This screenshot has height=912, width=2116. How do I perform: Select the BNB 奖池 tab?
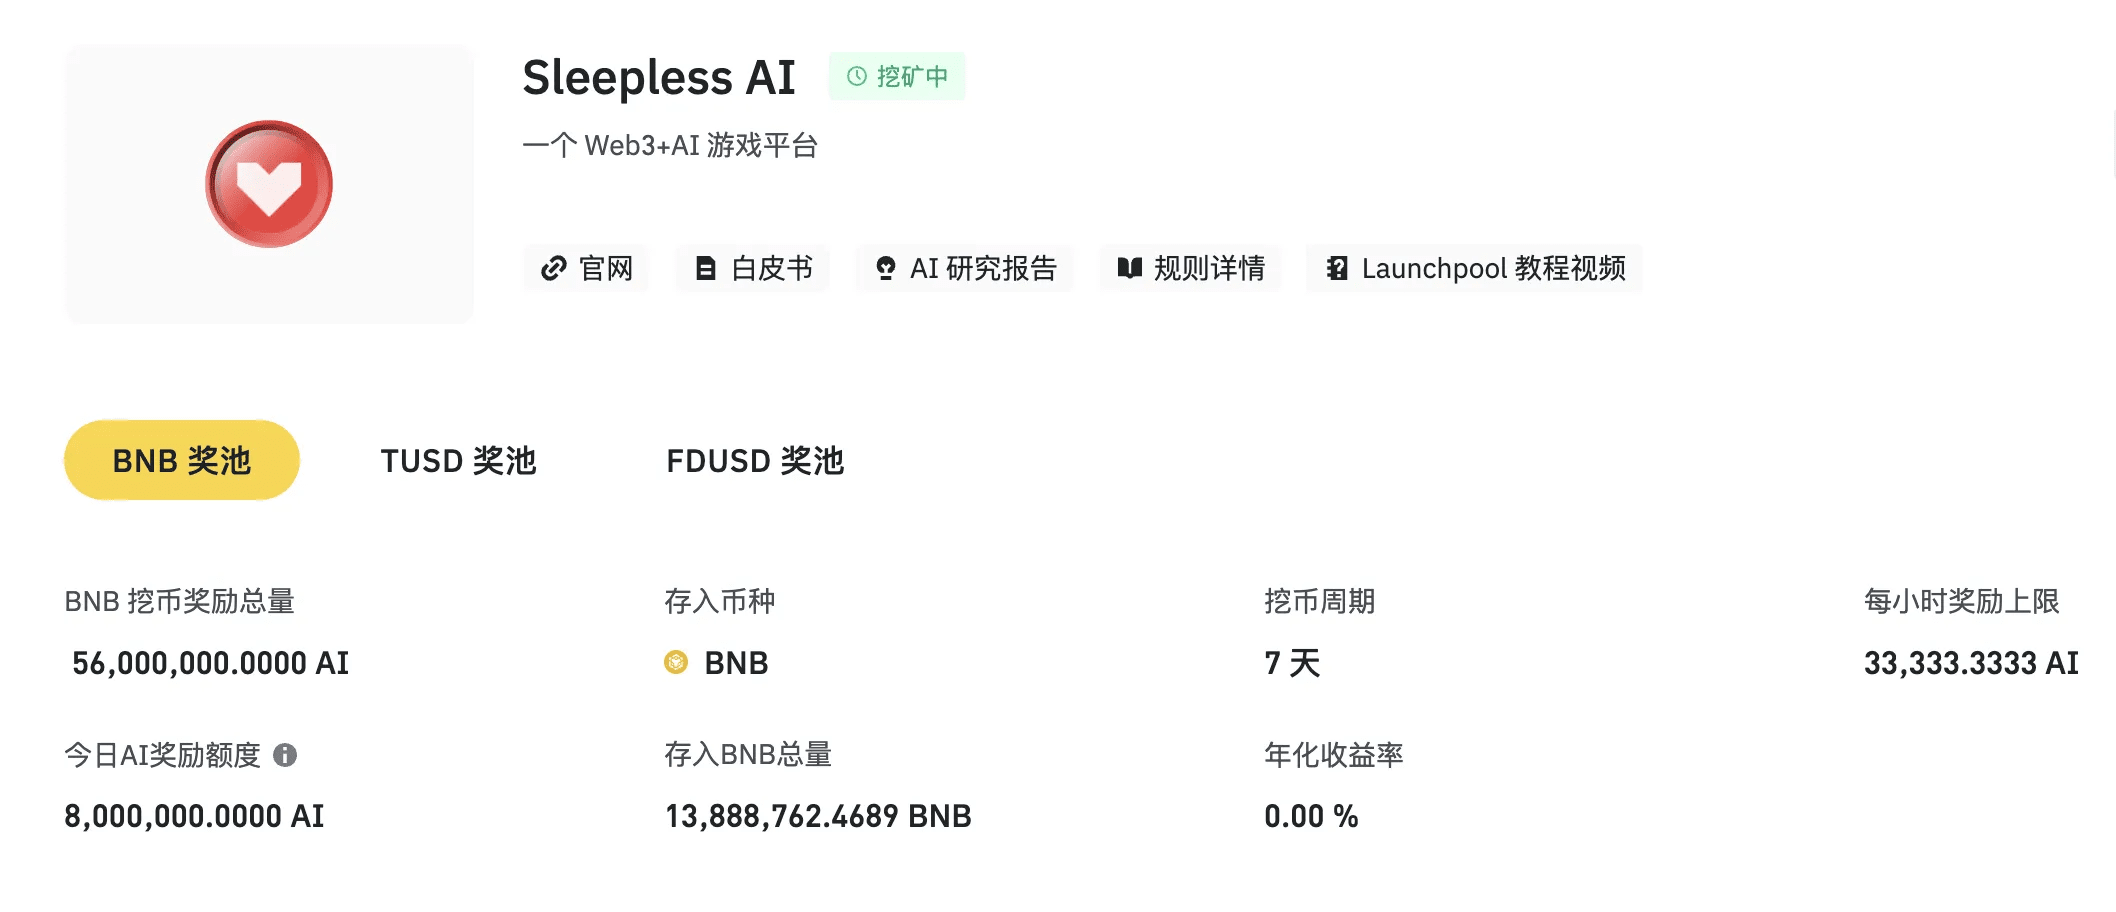pyautogui.click(x=180, y=460)
